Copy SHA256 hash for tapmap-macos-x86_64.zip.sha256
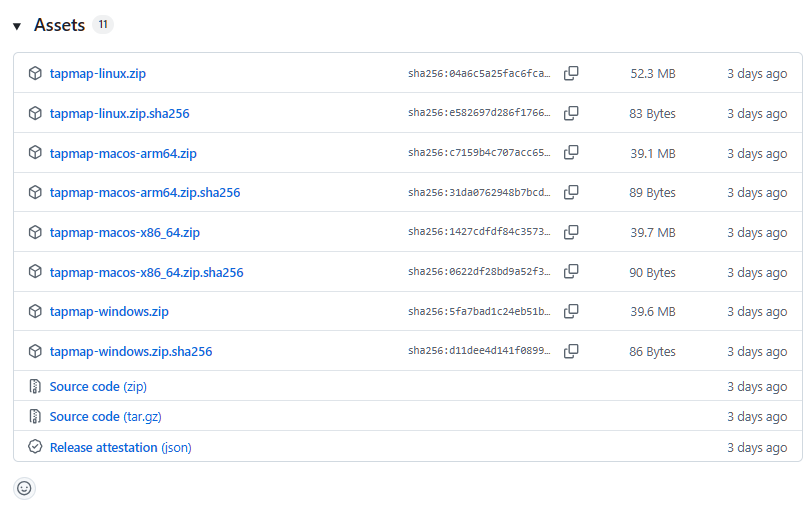Viewport: 810px width, 511px height. pos(571,272)
